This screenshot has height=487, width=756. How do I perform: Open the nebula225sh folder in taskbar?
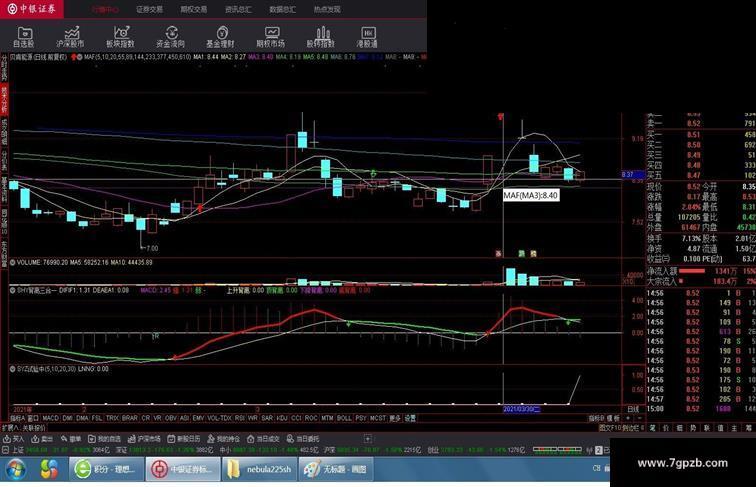(259, 469)
